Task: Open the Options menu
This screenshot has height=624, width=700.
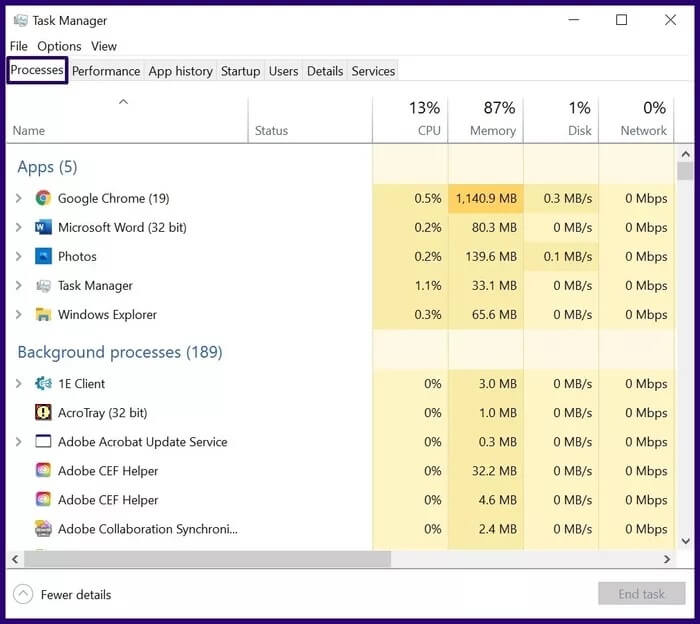Action: point(59,46)
